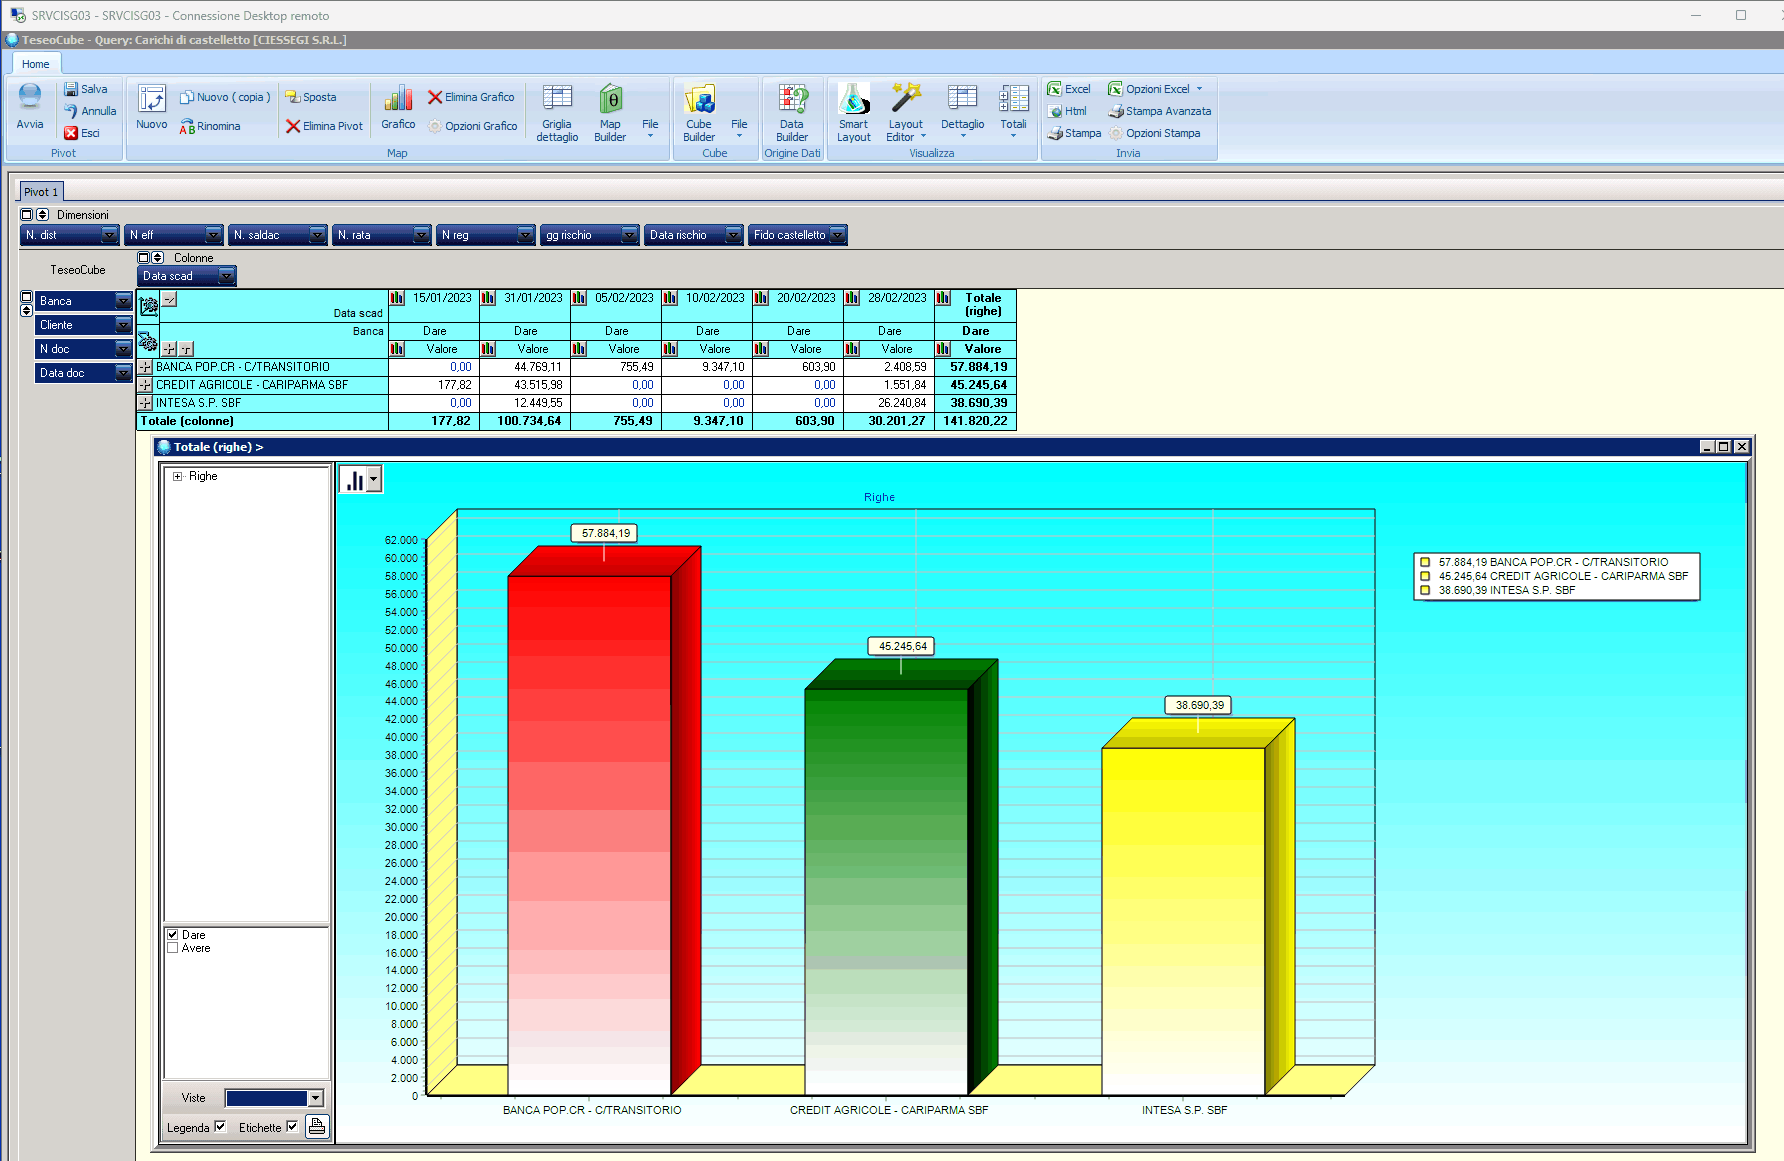Open Opzioni Grafico settings
1784x1161 pixels.
(473, 126)
